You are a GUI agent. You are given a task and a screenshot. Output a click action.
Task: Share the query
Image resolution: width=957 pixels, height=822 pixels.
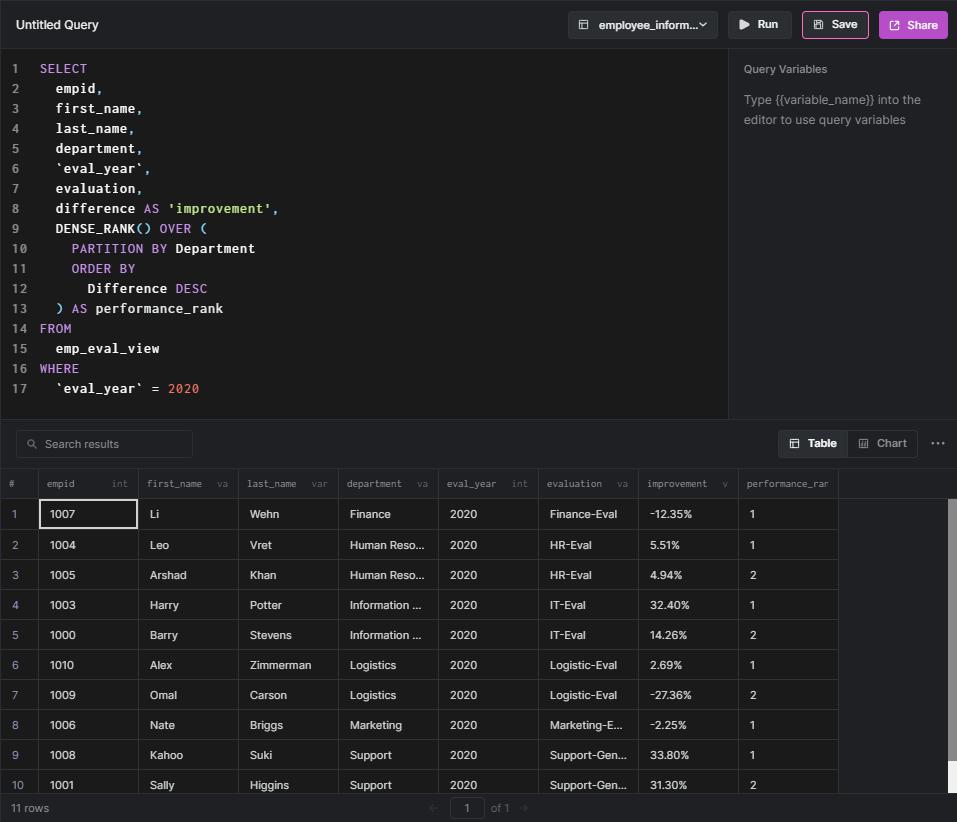(913, 25)
